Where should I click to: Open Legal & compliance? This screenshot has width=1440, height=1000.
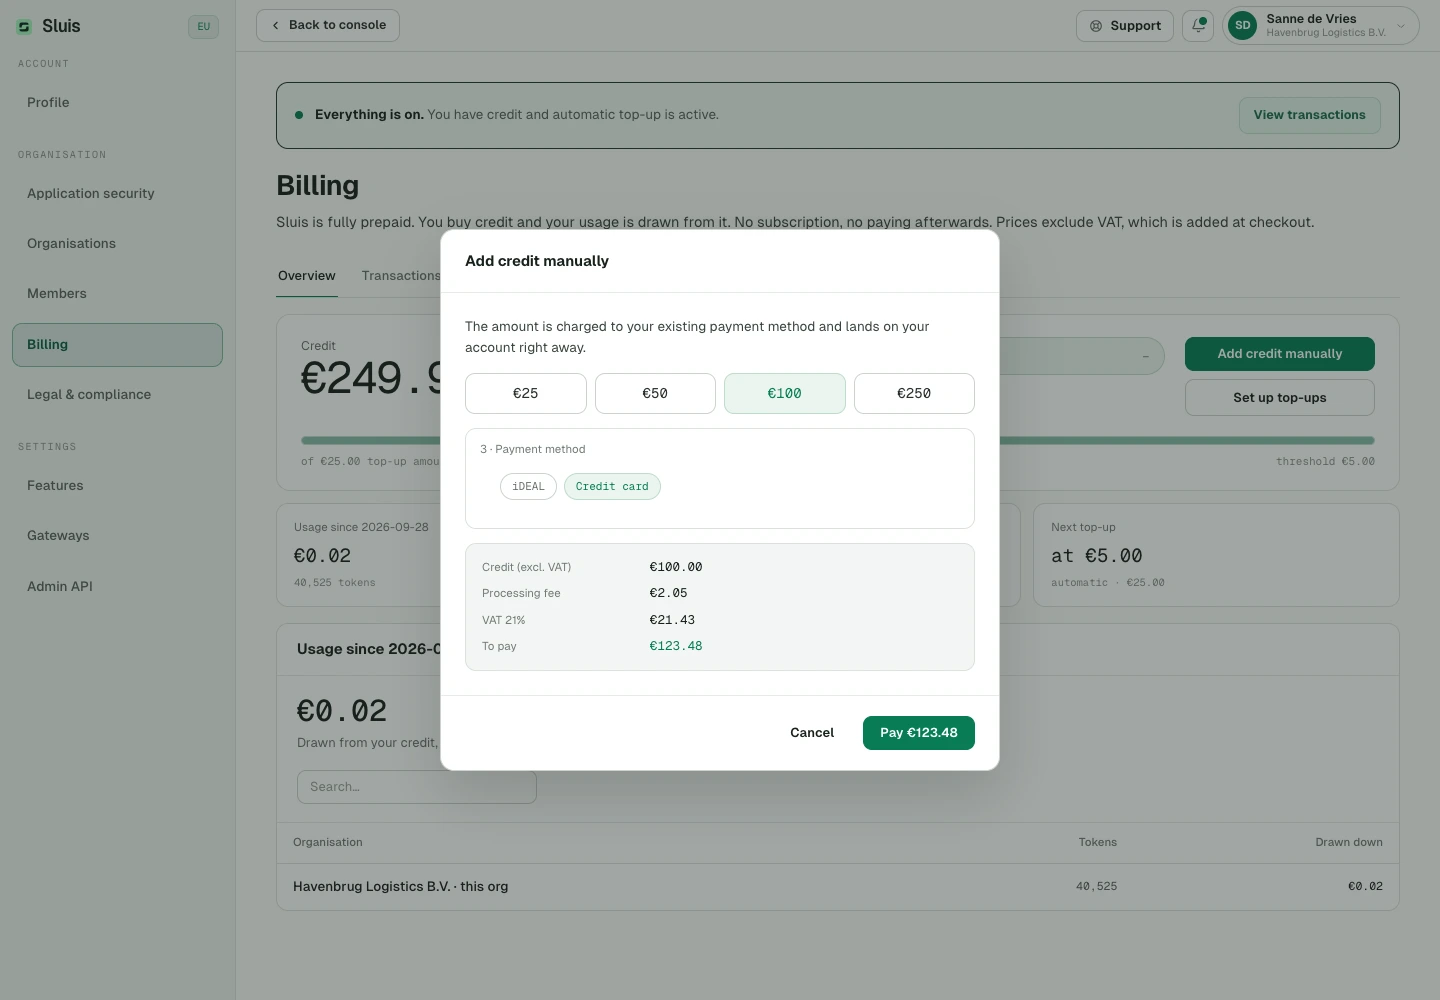117,394
